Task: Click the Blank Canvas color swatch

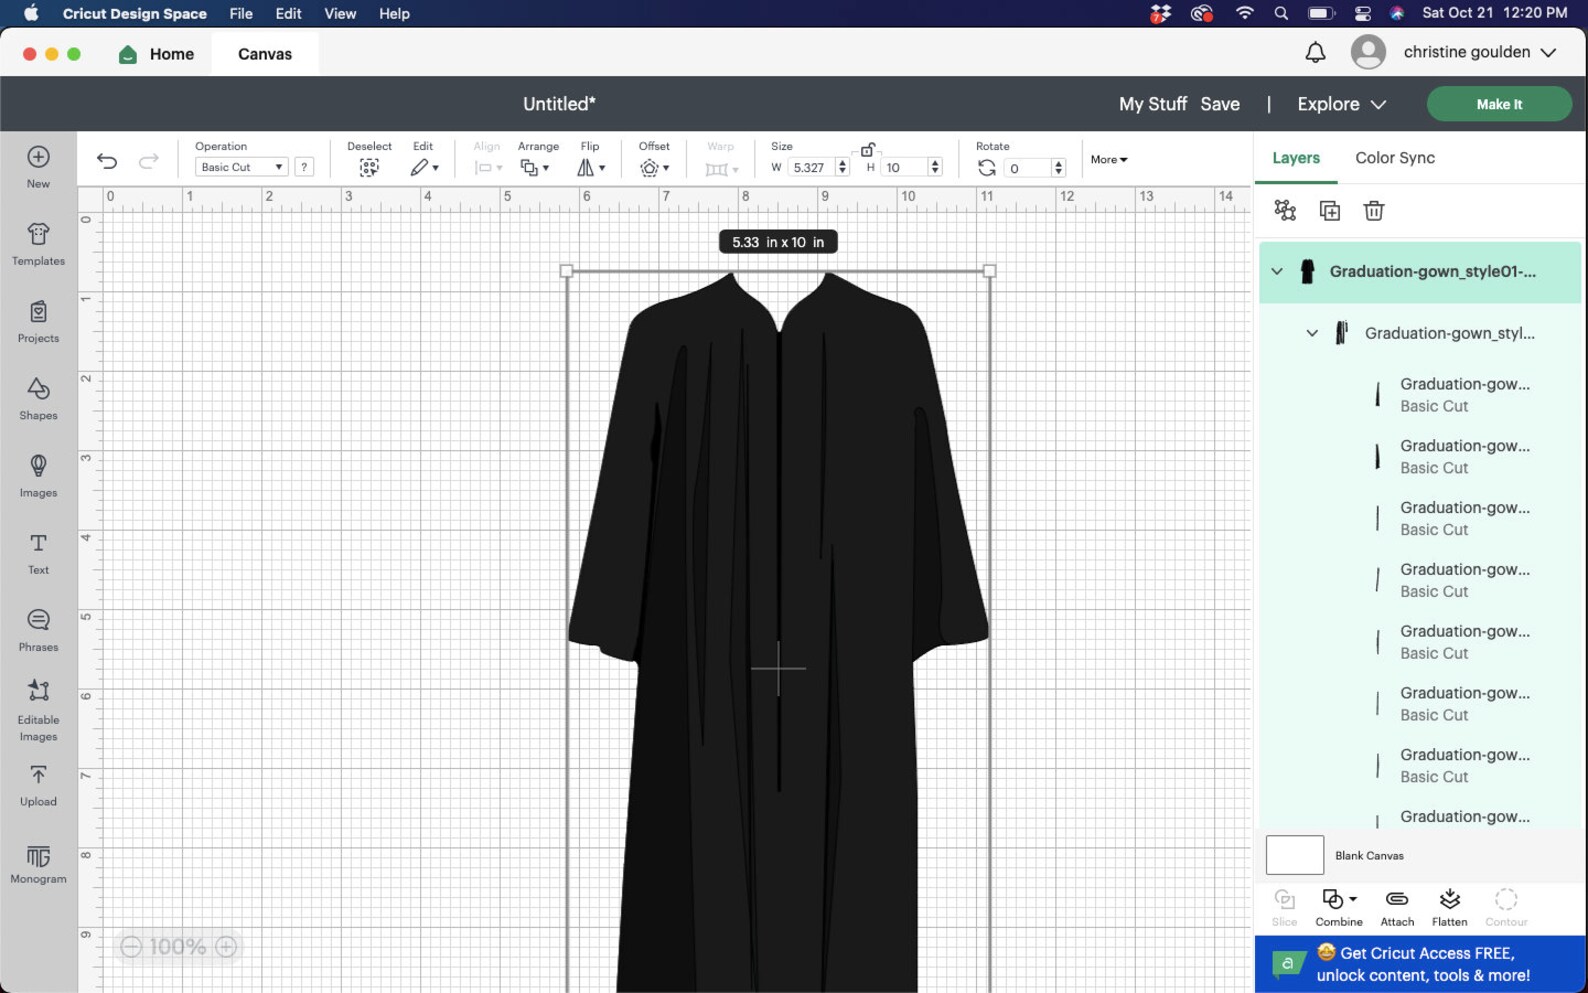Action: pos(1294,855)
